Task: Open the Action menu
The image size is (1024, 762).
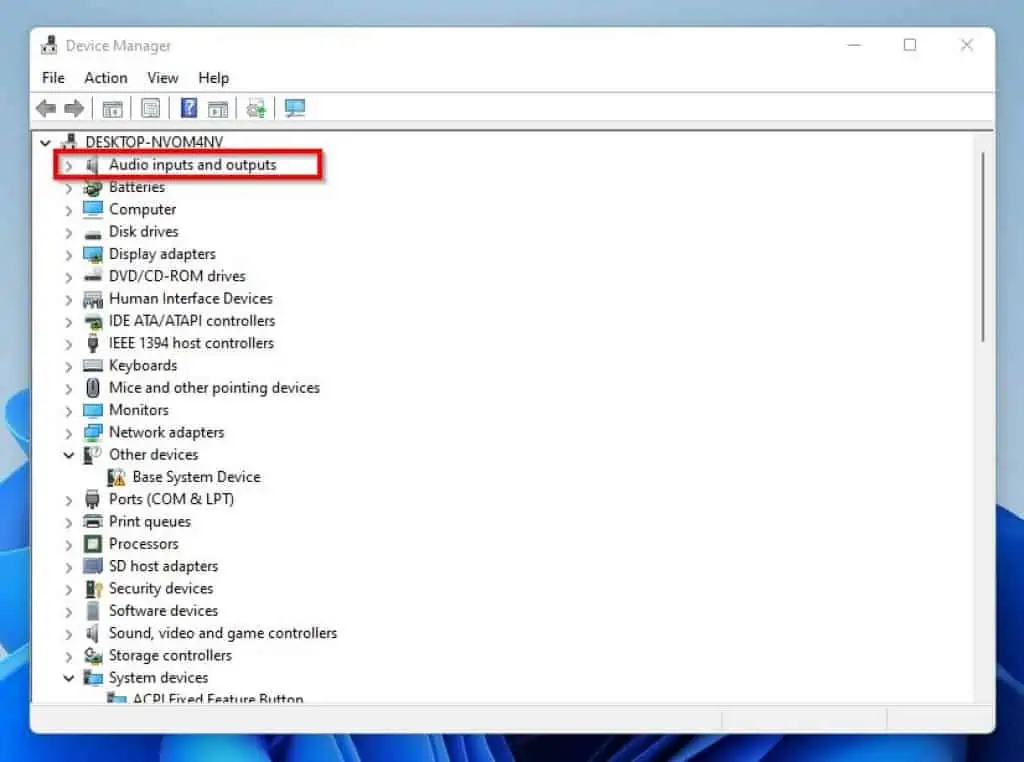Action: 105,77
